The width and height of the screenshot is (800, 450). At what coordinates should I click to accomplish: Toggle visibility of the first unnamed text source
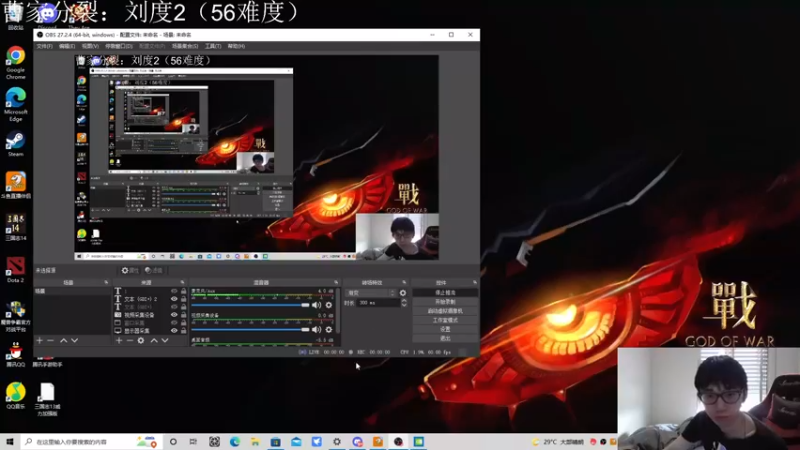174,291
